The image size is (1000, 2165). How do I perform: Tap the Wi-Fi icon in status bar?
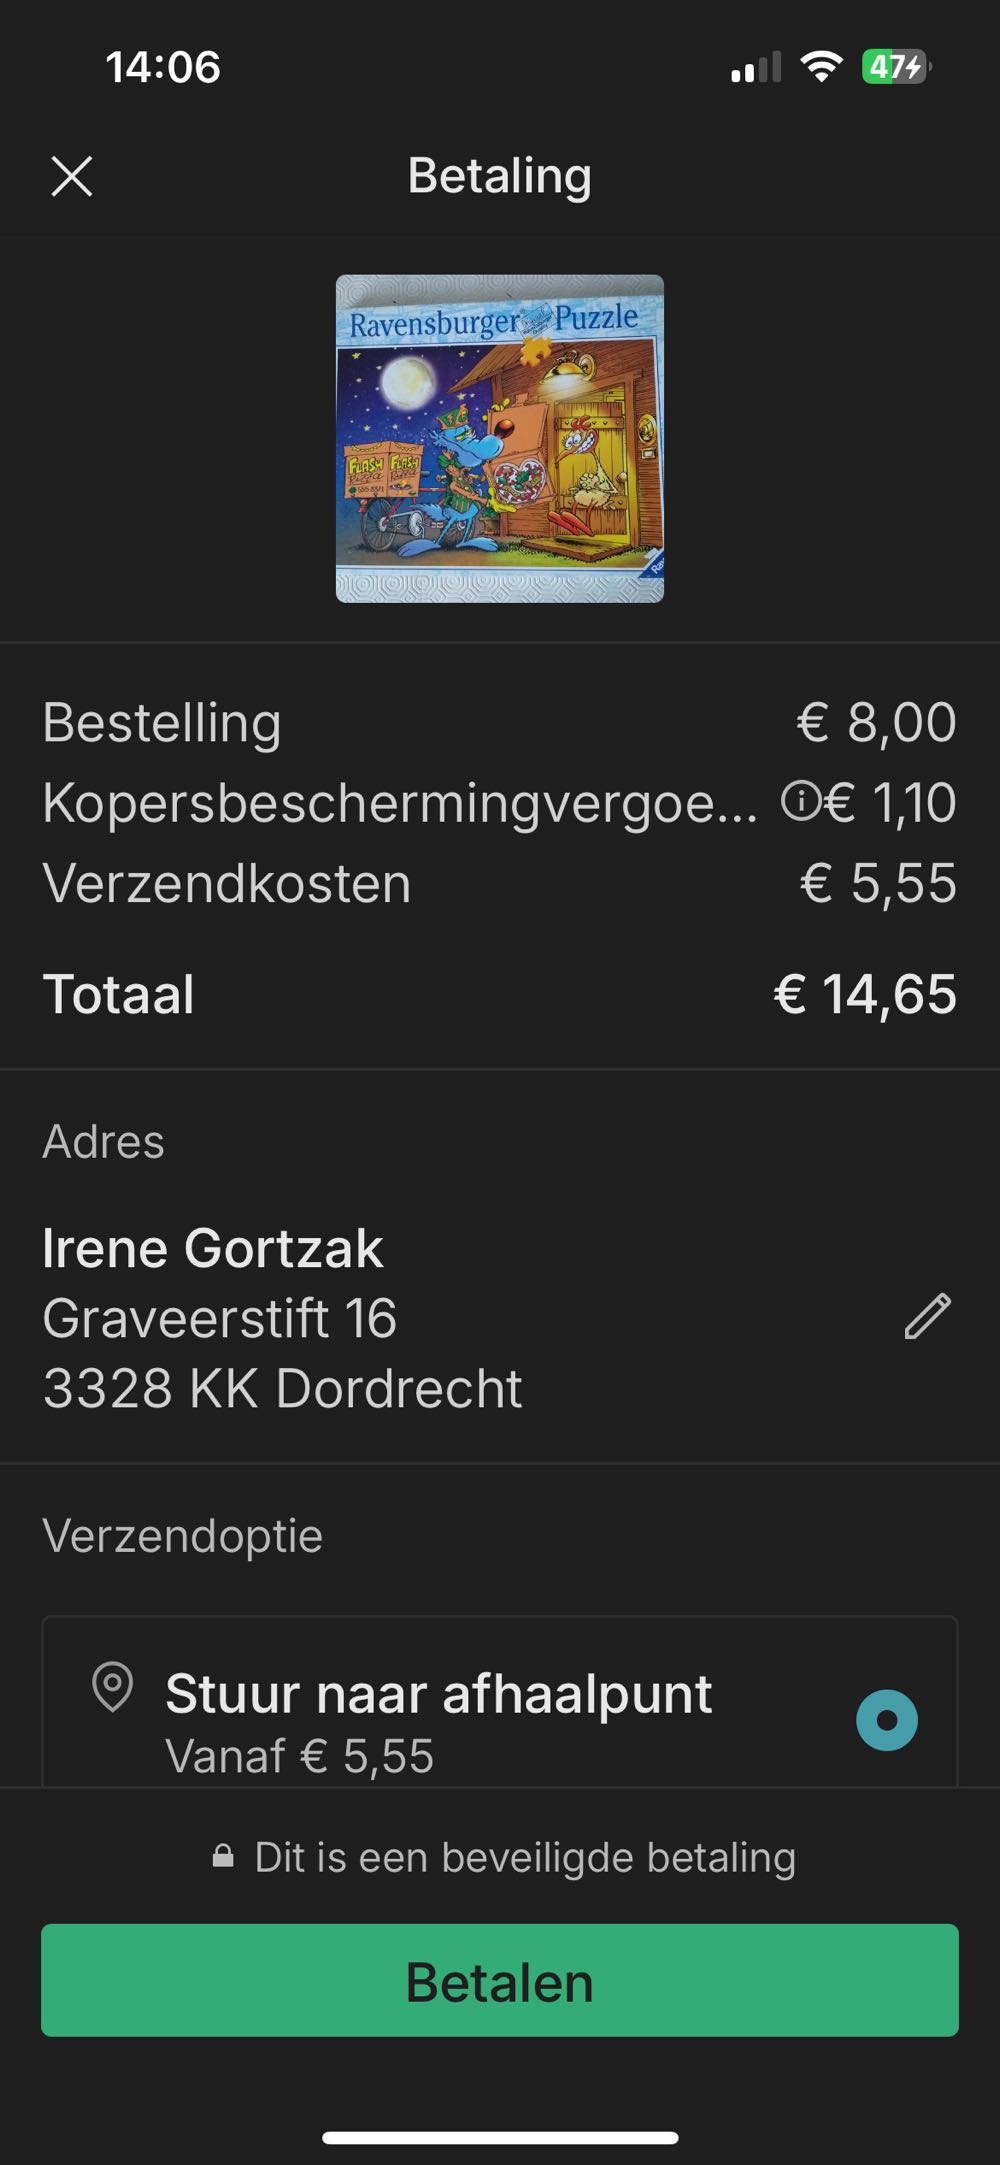[821, 67]
